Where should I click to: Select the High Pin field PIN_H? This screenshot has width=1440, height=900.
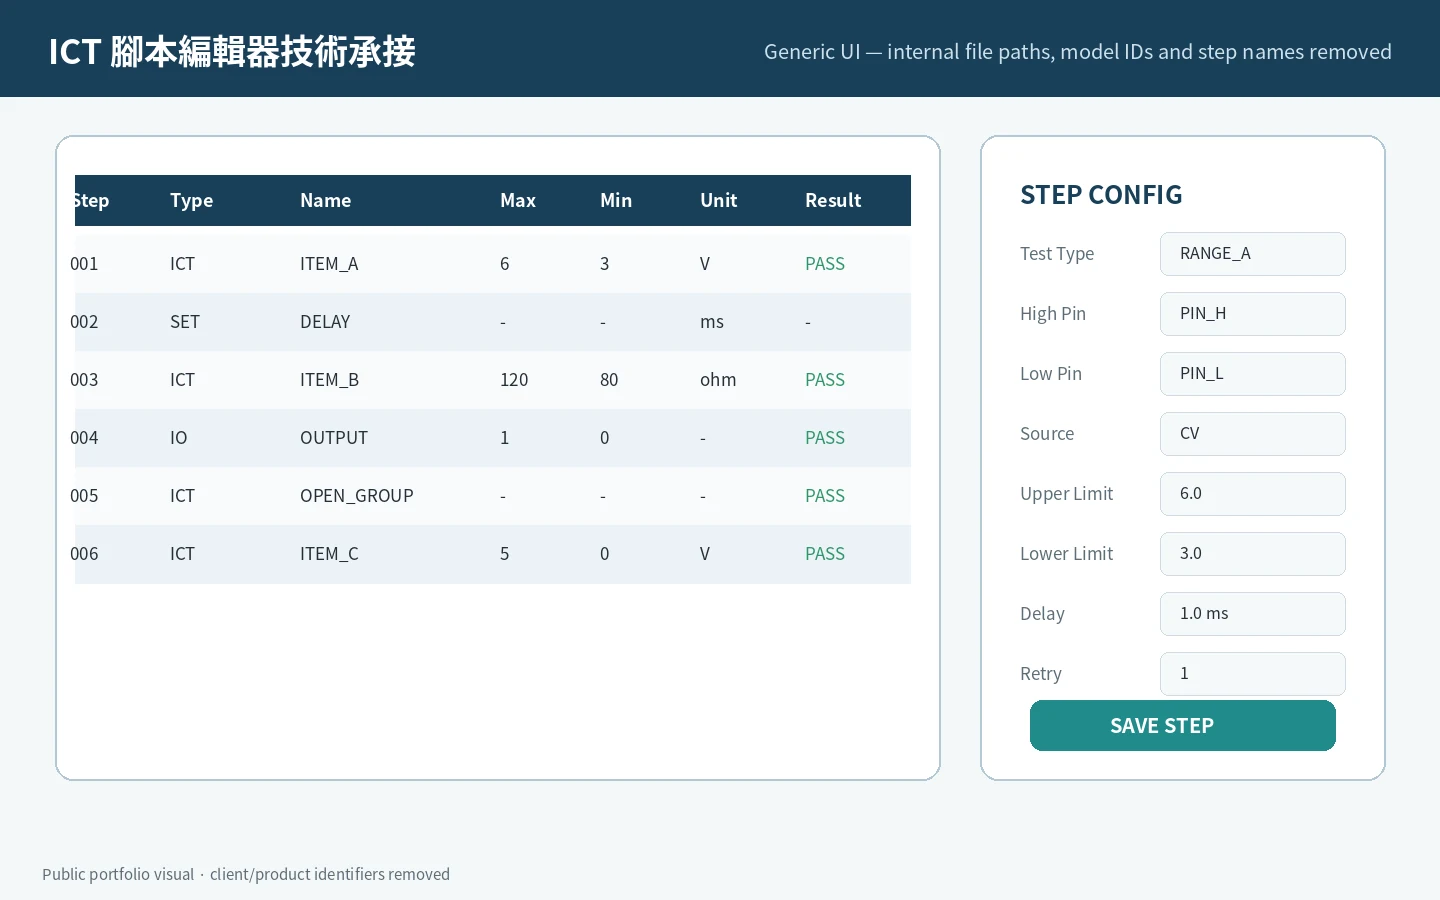[x=1253, y=314]
